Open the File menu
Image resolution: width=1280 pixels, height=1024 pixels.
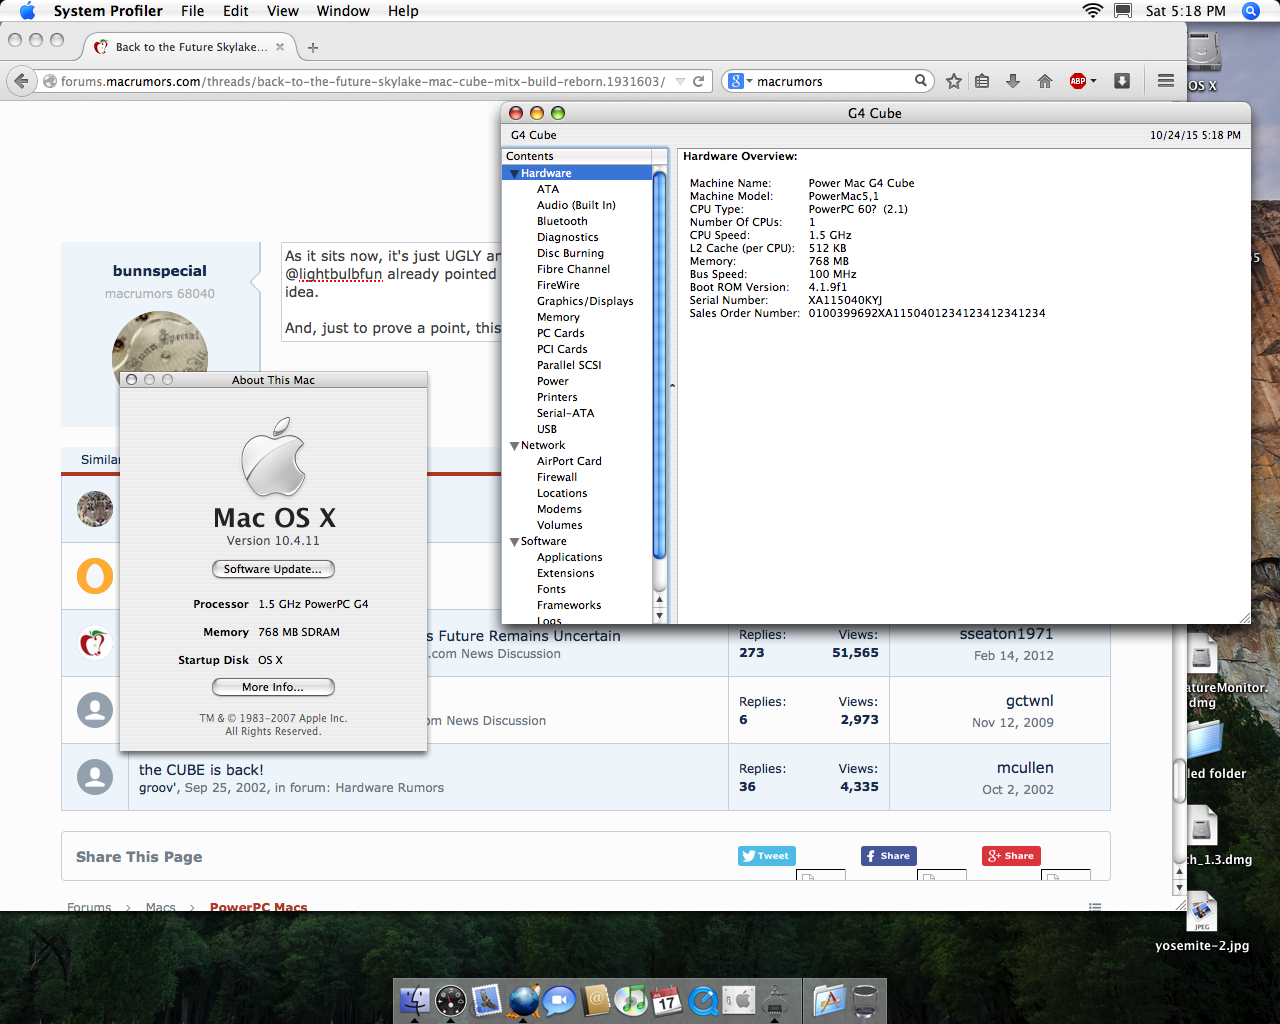coord(193,11)
